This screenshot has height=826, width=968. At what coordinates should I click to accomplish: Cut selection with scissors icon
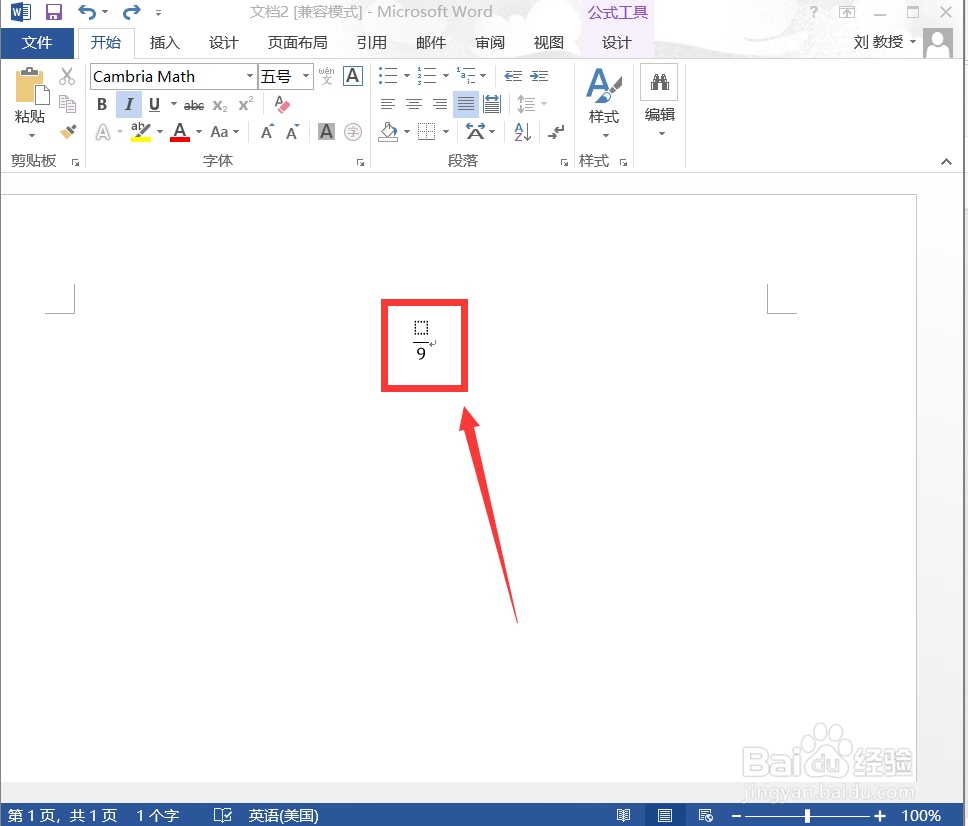[x=67, y=77]
